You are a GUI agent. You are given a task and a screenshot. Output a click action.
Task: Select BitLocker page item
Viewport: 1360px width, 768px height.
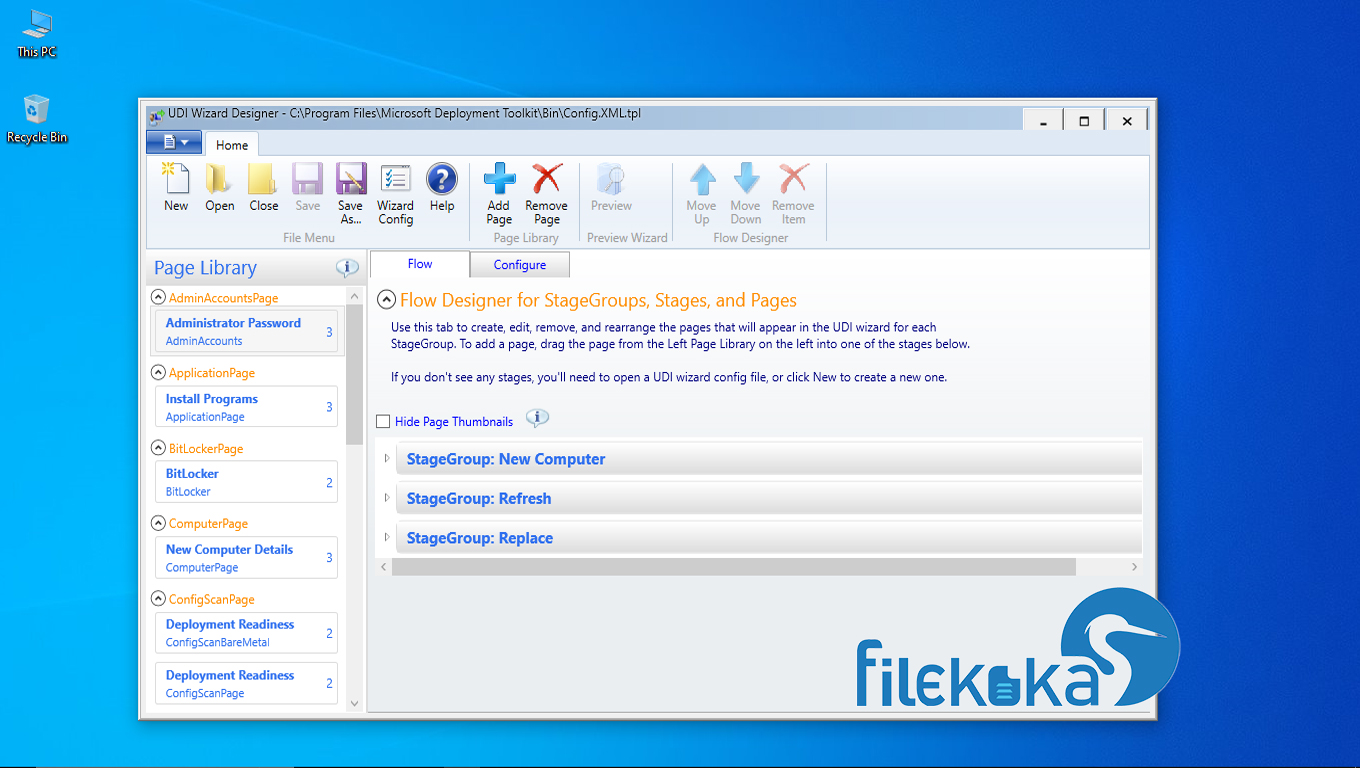(x=246, y=482)
